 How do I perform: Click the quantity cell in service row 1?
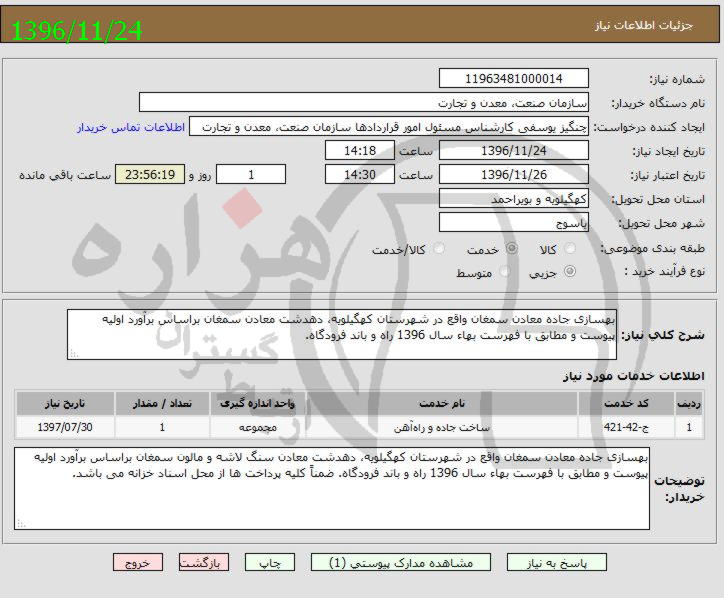(x=162, y=427)
